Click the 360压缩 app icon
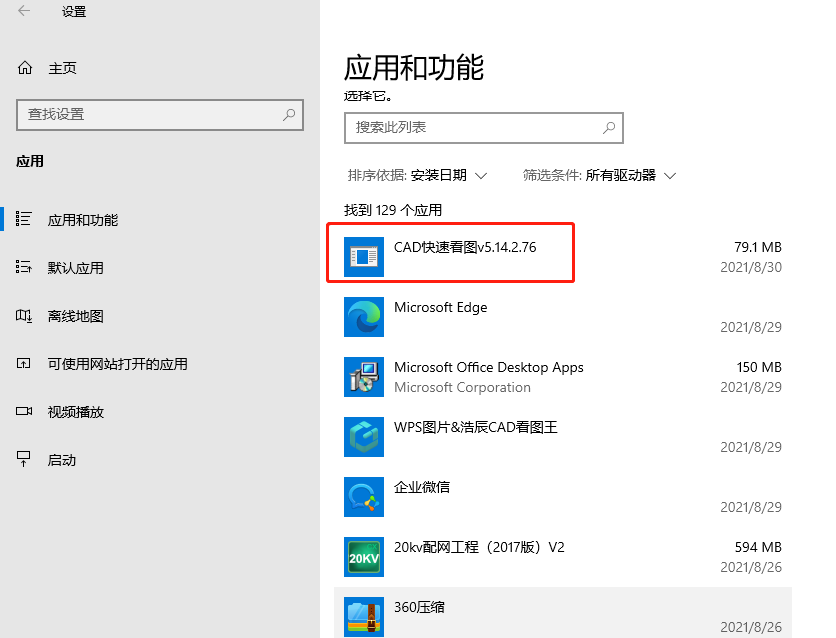 click(x=364, y=617)
